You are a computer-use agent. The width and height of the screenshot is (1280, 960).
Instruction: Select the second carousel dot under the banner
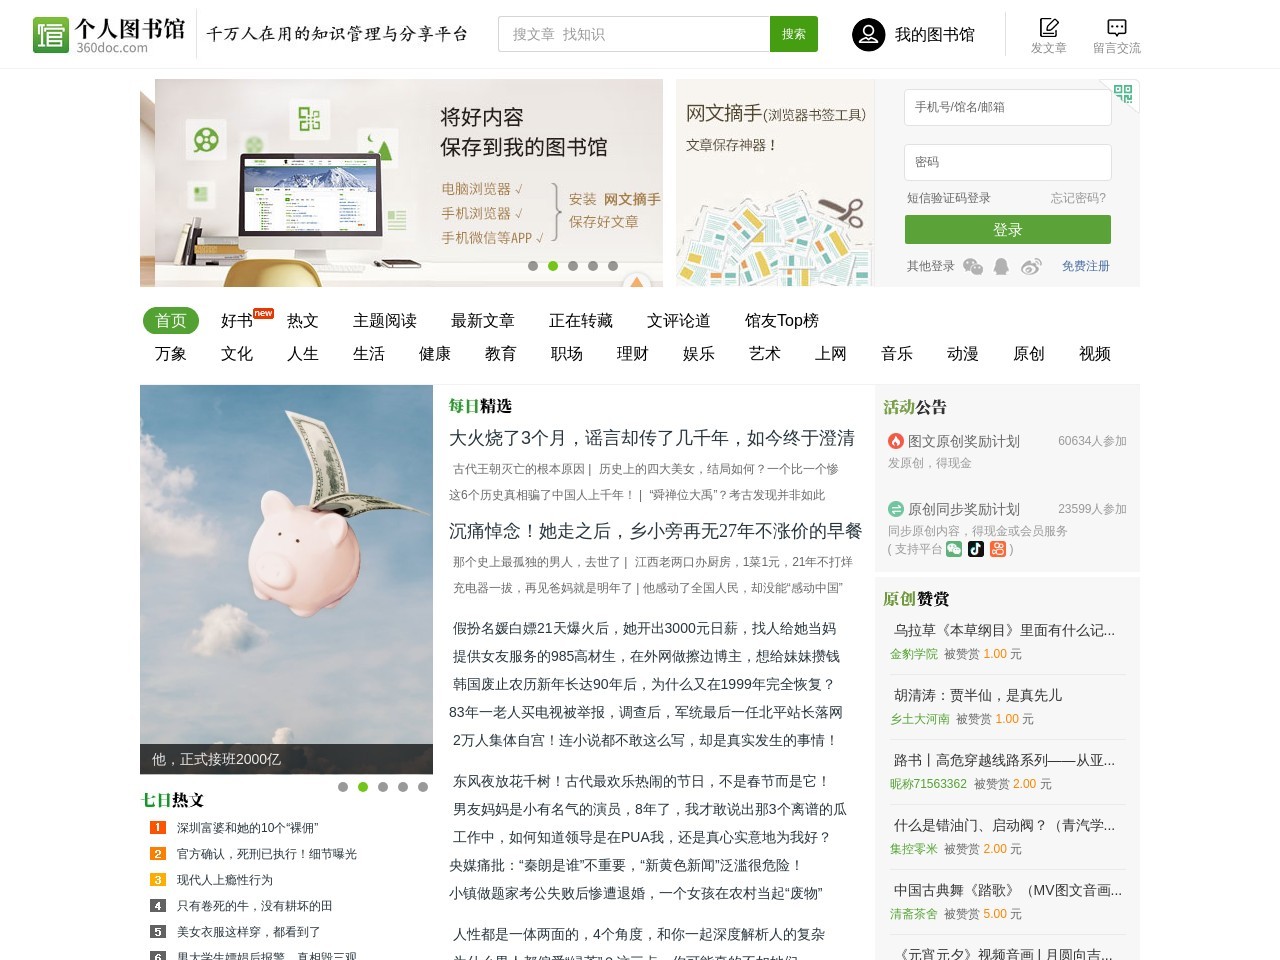coord(552,266)
